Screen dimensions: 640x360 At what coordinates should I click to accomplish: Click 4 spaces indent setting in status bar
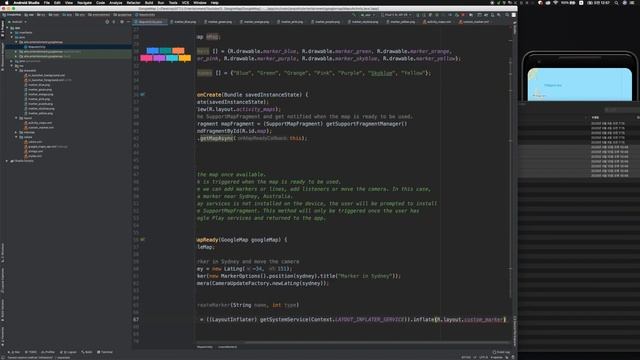click(496, 357)
